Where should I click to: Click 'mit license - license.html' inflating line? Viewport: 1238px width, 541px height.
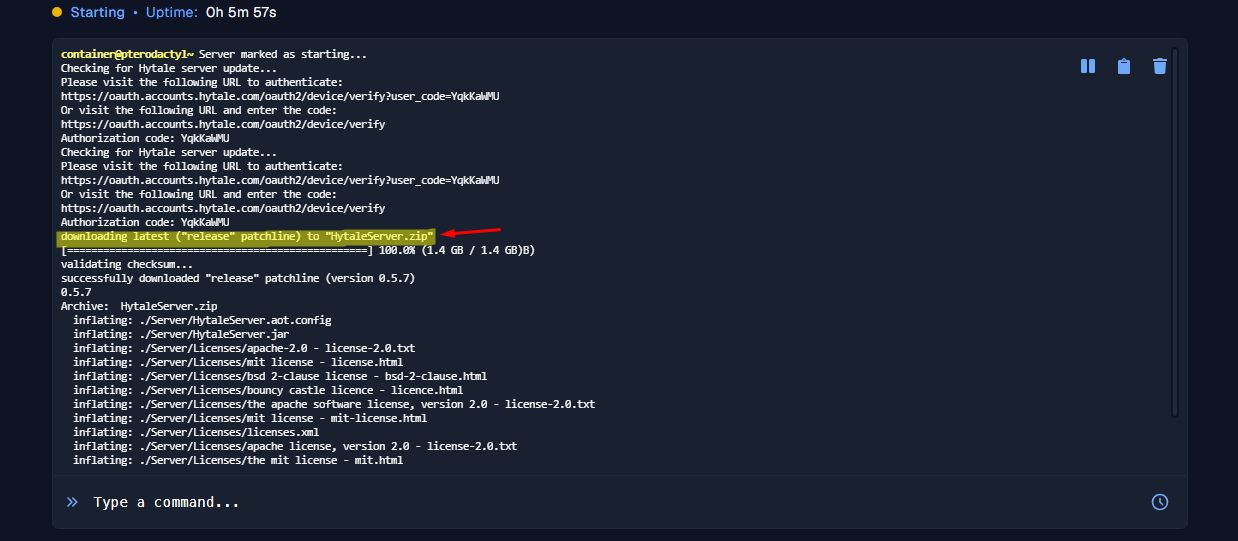point(238,362)
